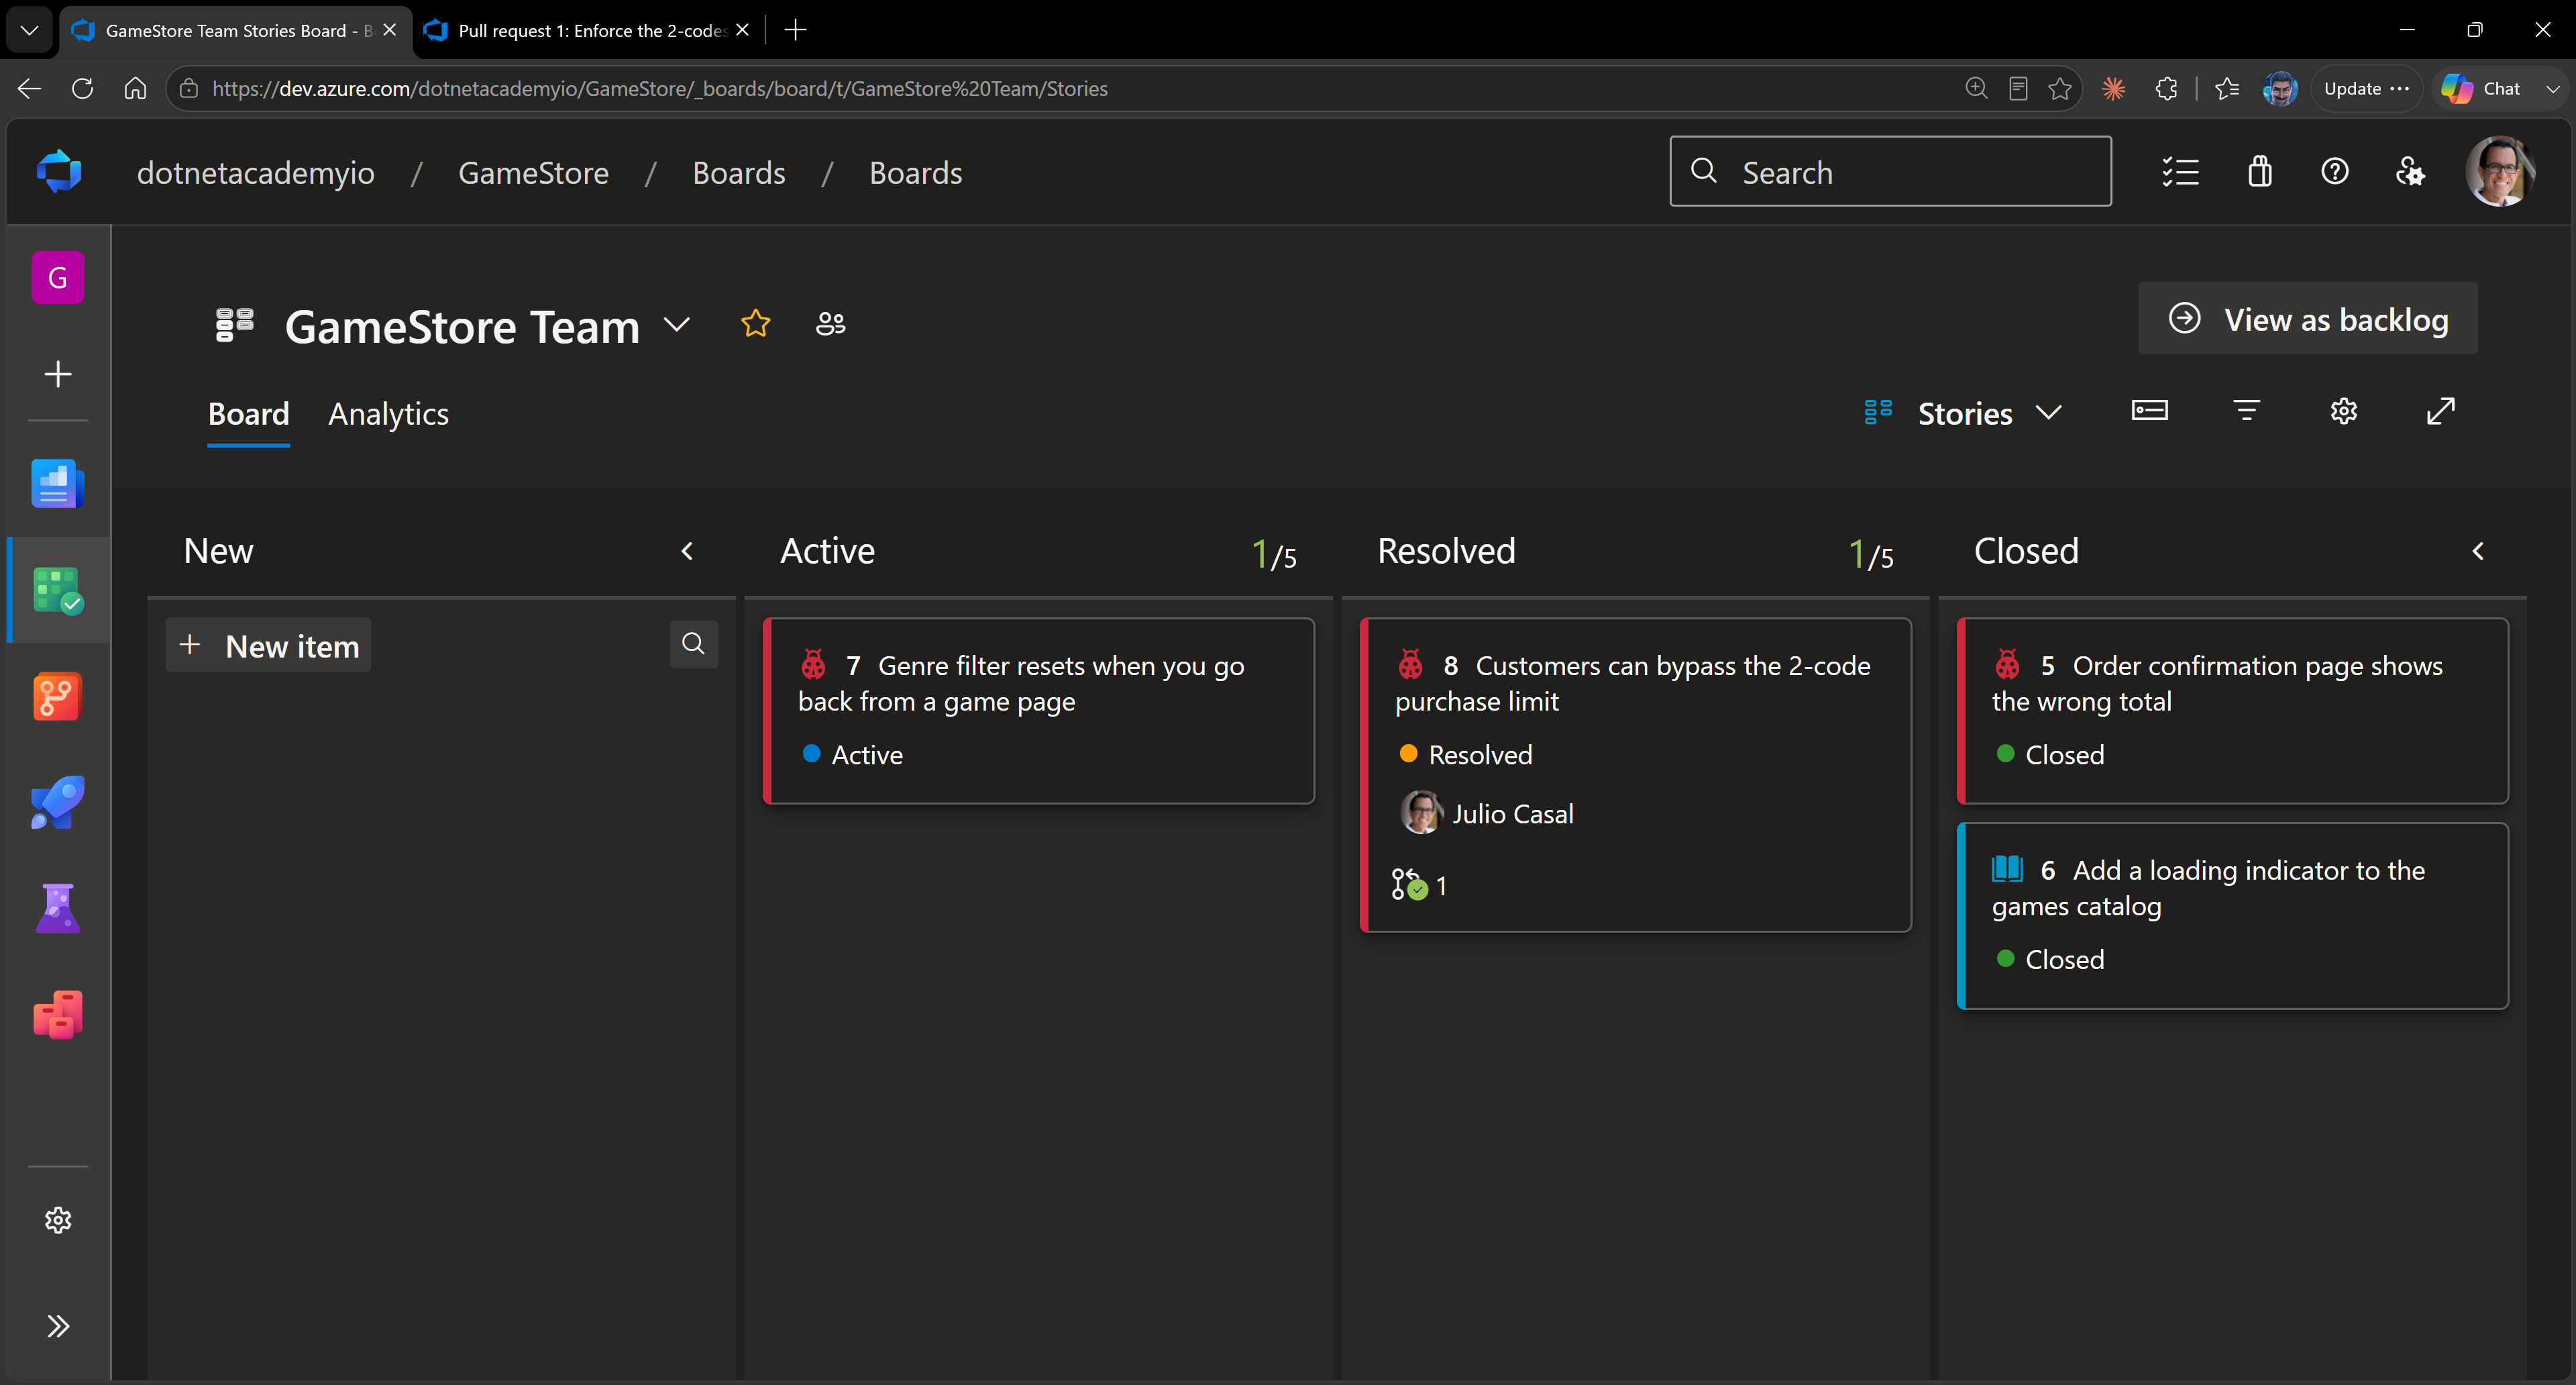Open the Azure DevOps home logo
This screenshot has height=1385, width=2576.
tap(59, 172)
